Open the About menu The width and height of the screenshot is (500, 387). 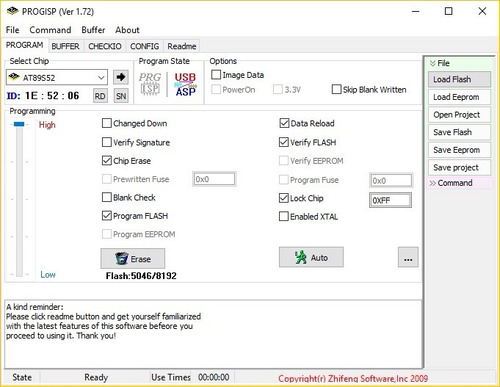127,30
